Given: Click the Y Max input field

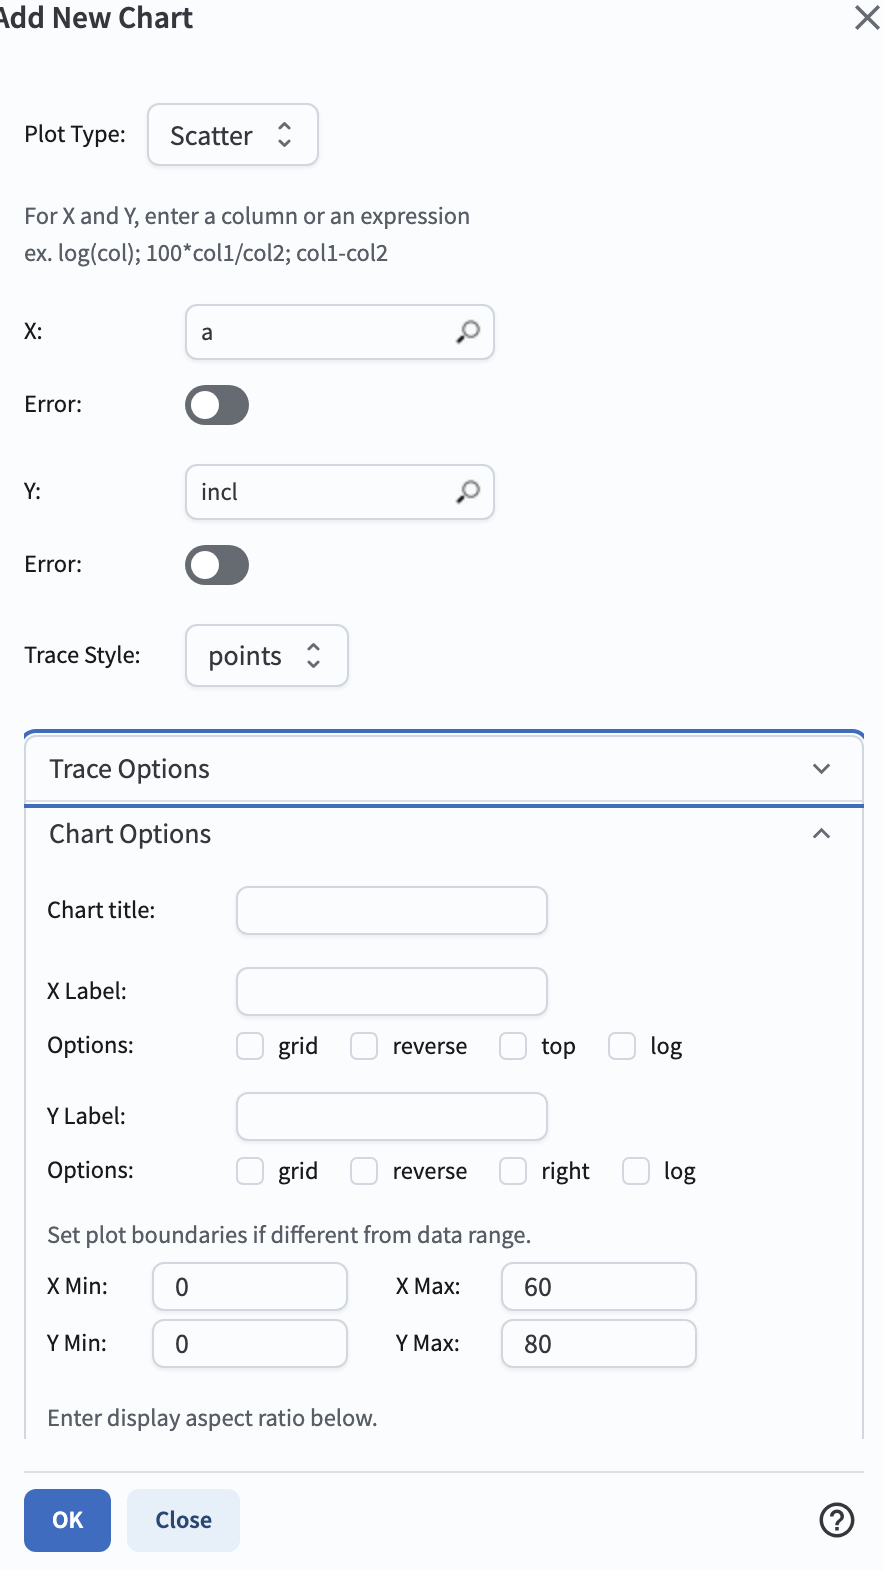Looking at the screenshot, I should tap(599, 1344).
